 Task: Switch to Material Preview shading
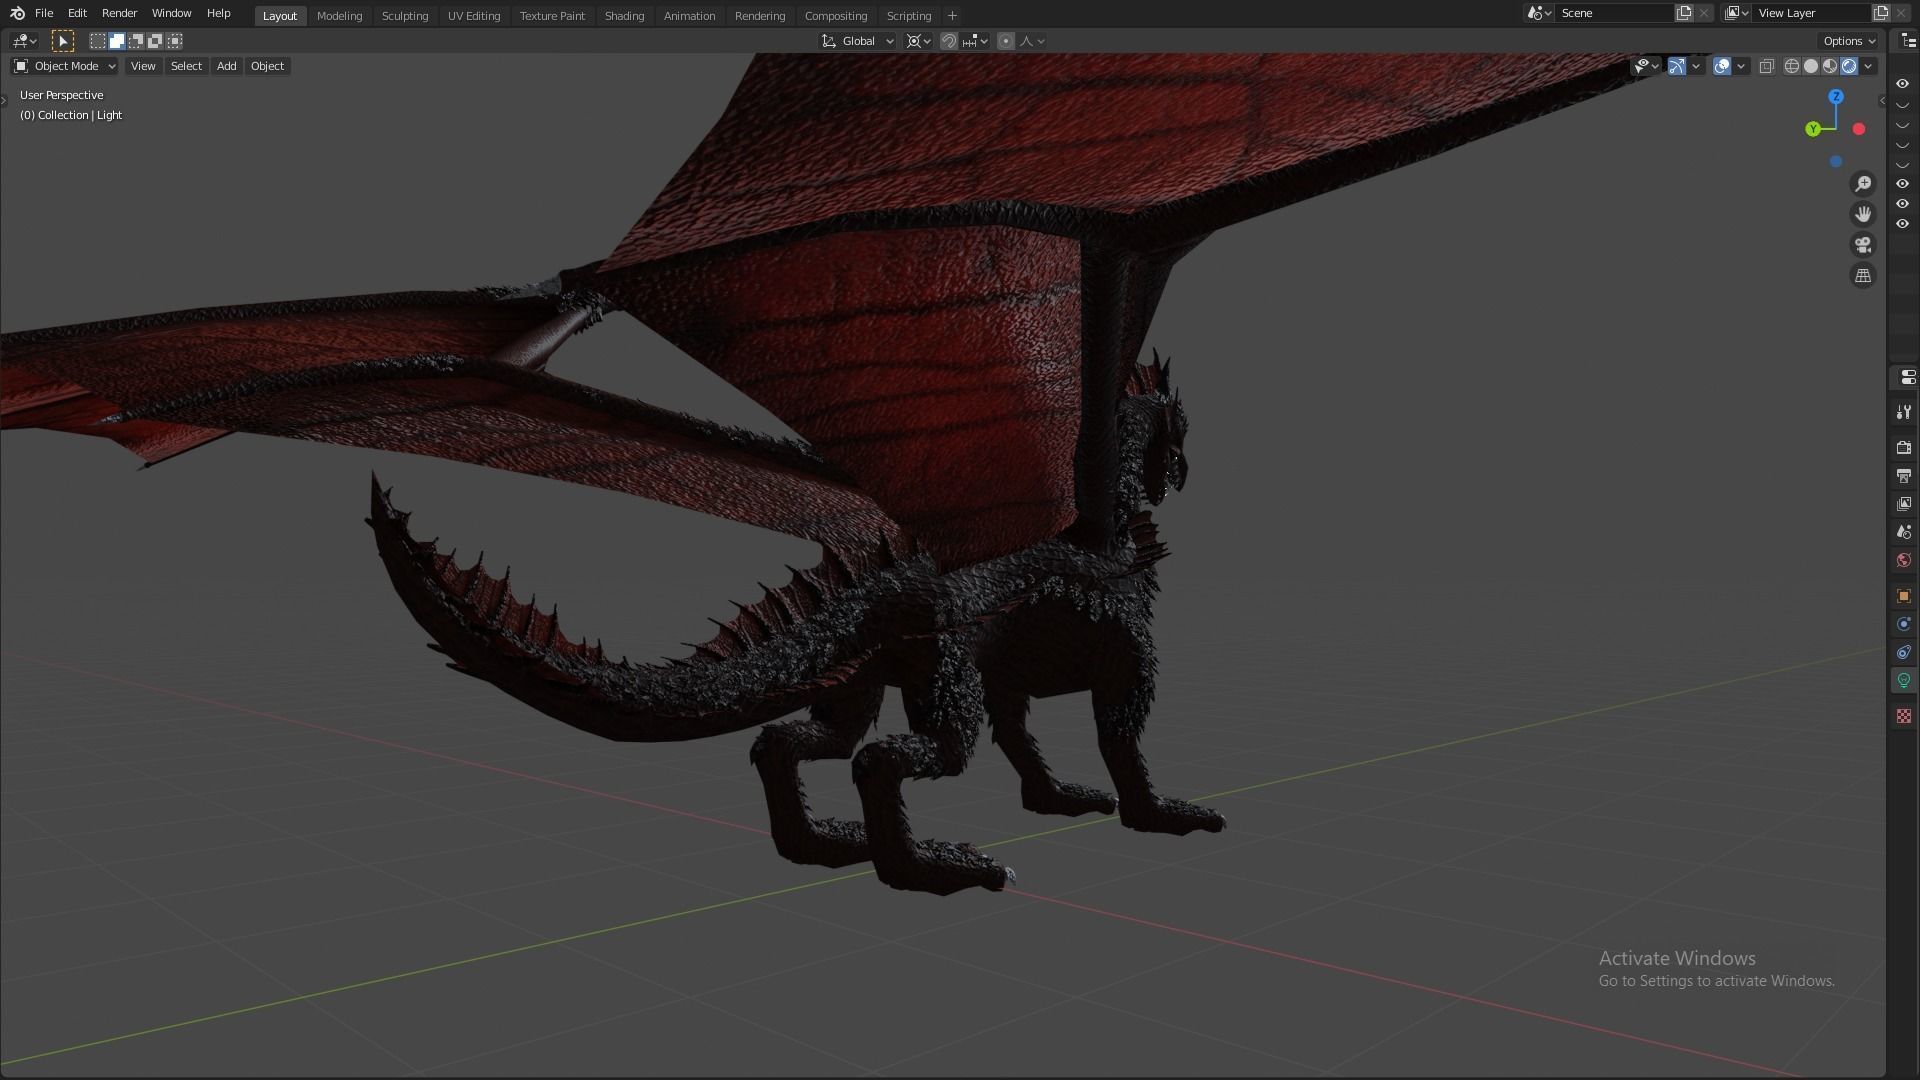(x=1830, y=66)
